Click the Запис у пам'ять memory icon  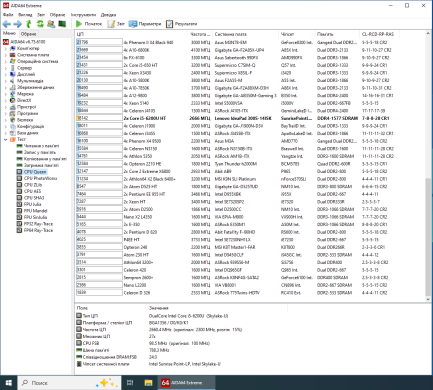tap(20, 152)
